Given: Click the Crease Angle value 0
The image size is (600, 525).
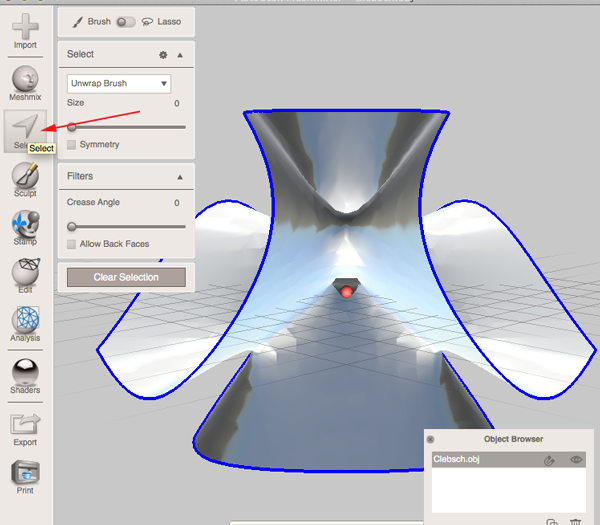Looking at the screenshot, I should click(x=177, y=203).
